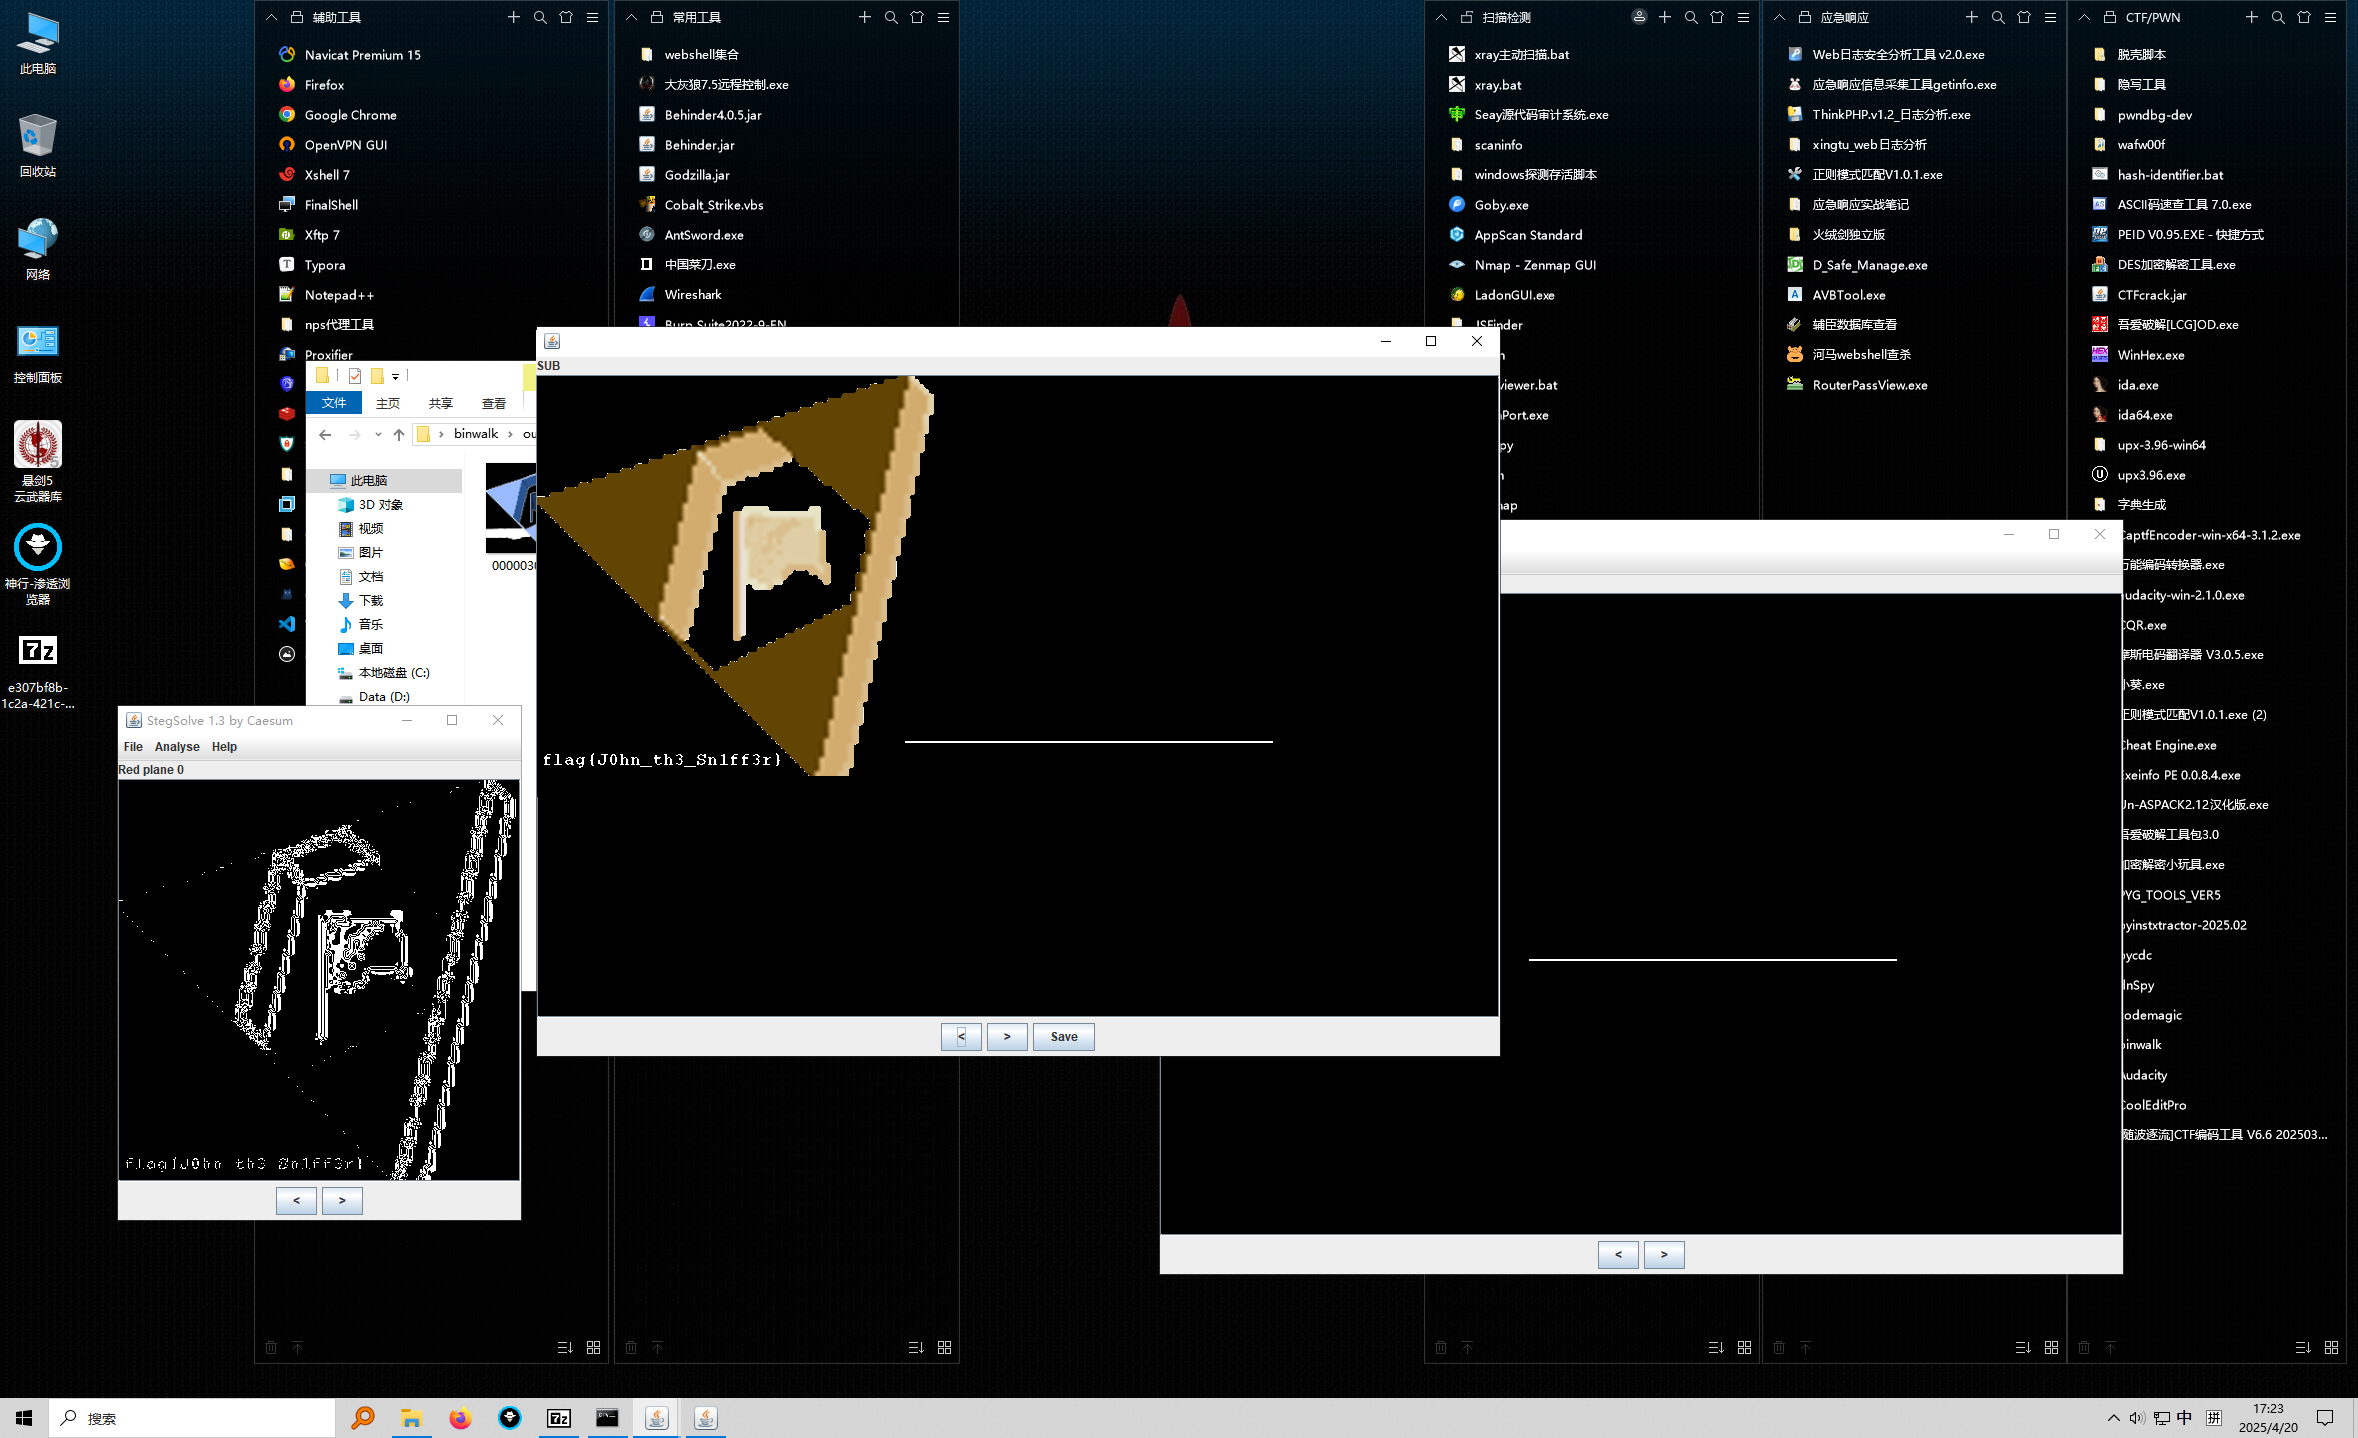Image resolution: width=2358 pixels, height=1438 pixels.
Task: Toggle the Chinese IME indicator in the system tray
Action: point(2184,1418)
